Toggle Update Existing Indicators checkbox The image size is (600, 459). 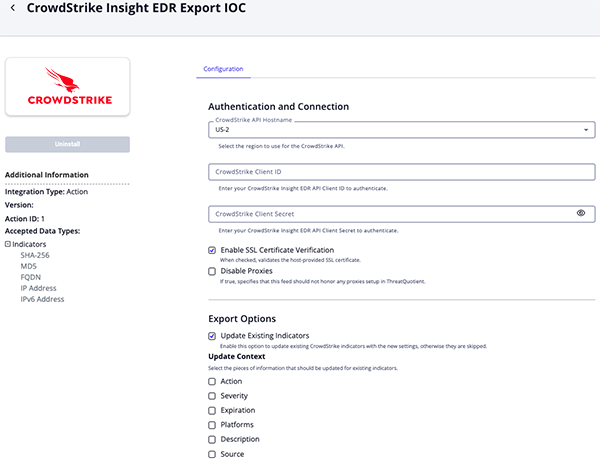tap(212, 336)
